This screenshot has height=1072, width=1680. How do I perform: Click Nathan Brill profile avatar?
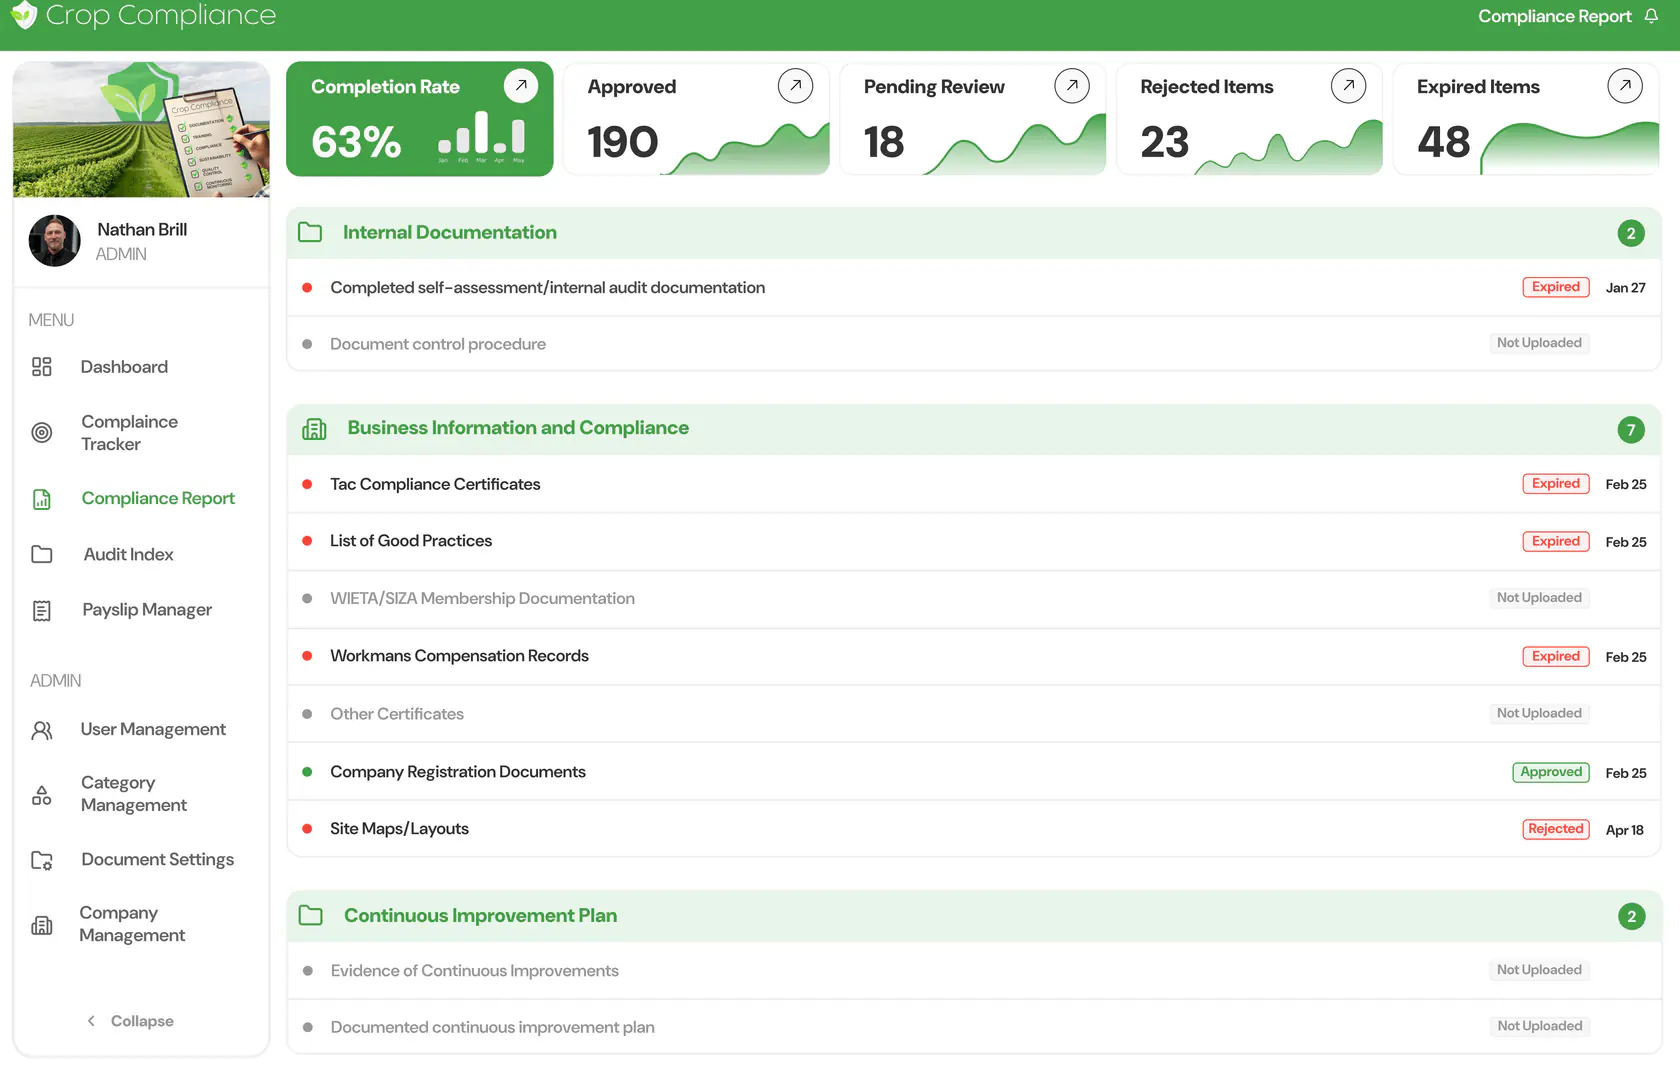(54, 241)
